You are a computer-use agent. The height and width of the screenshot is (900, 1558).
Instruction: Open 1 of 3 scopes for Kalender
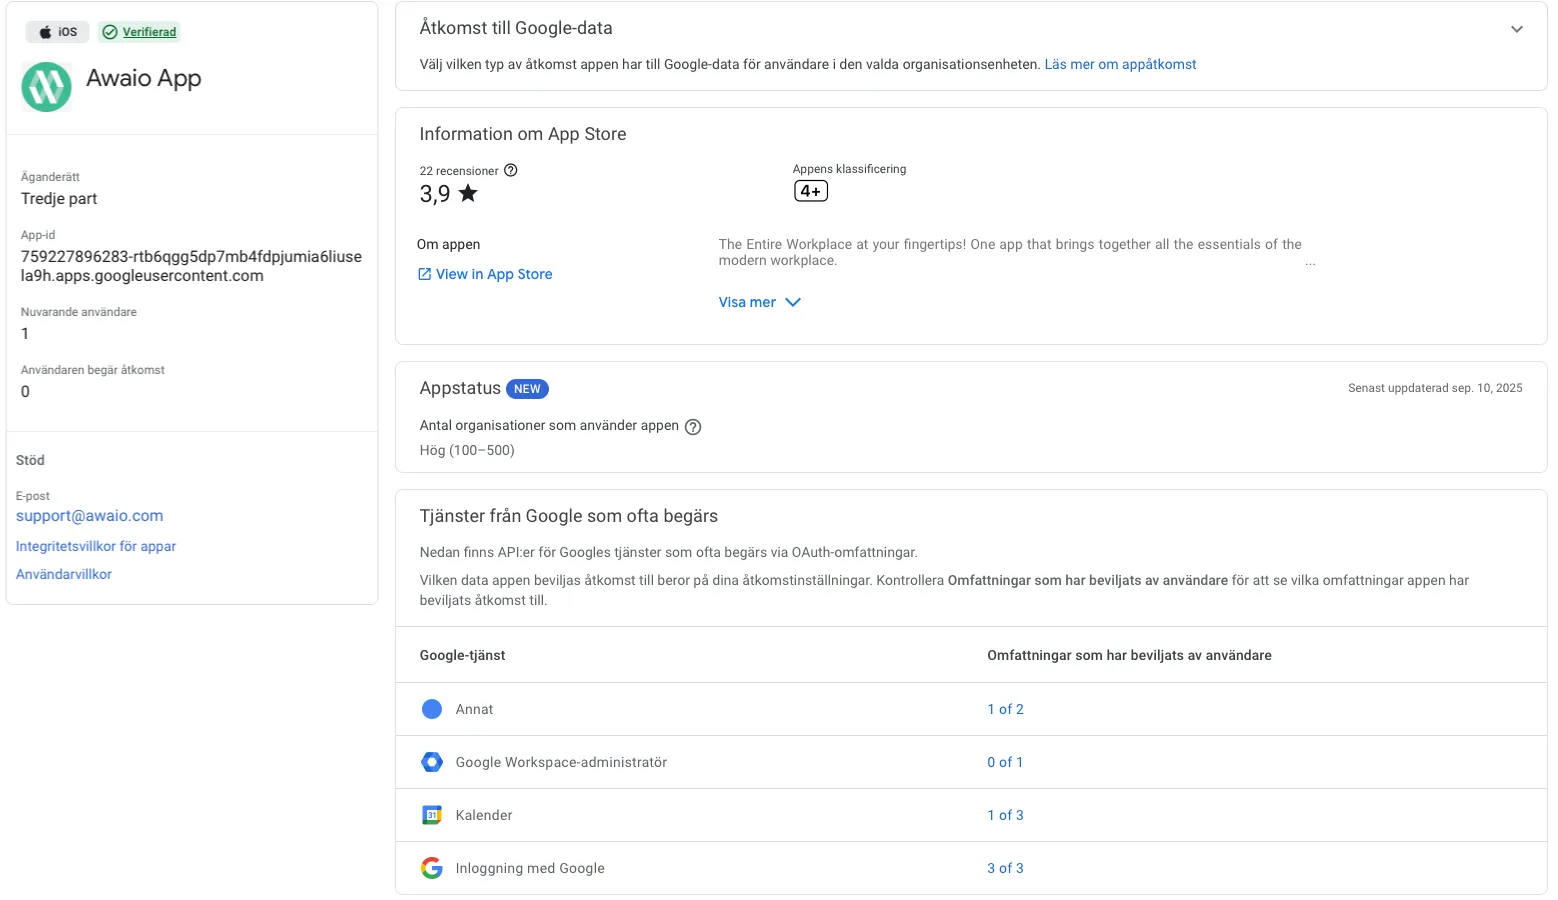[1005, 815]
